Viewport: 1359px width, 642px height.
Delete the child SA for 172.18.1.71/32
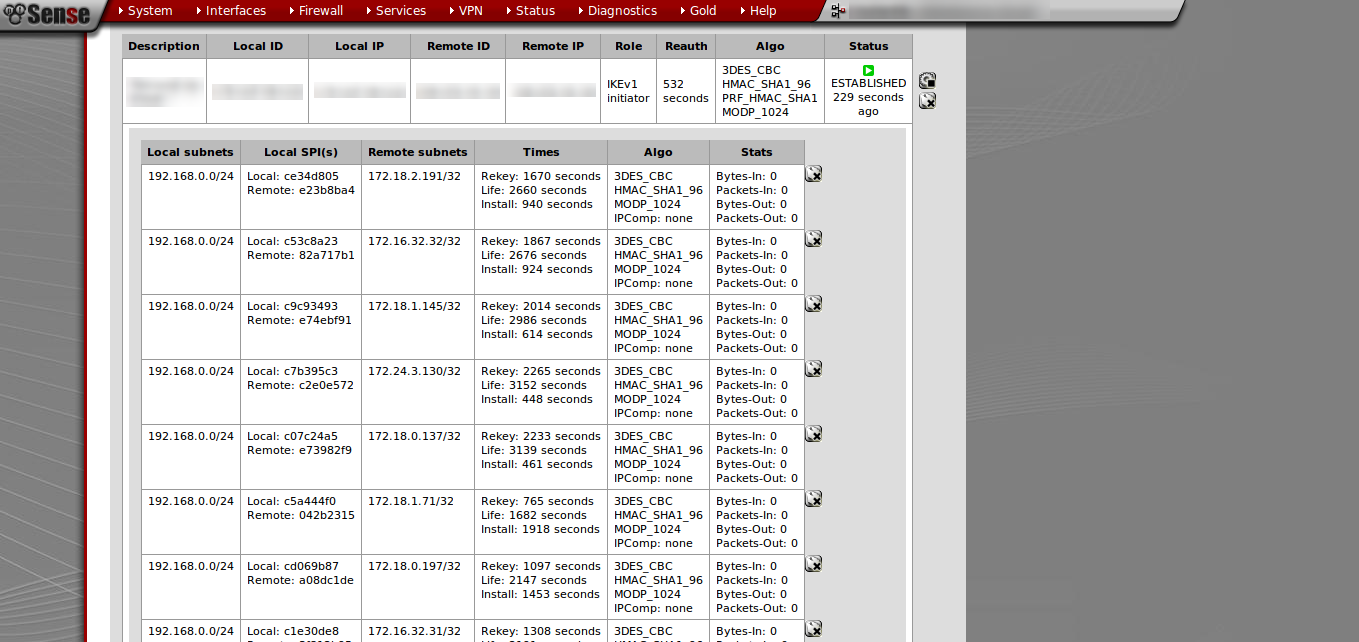pos(814,498)
